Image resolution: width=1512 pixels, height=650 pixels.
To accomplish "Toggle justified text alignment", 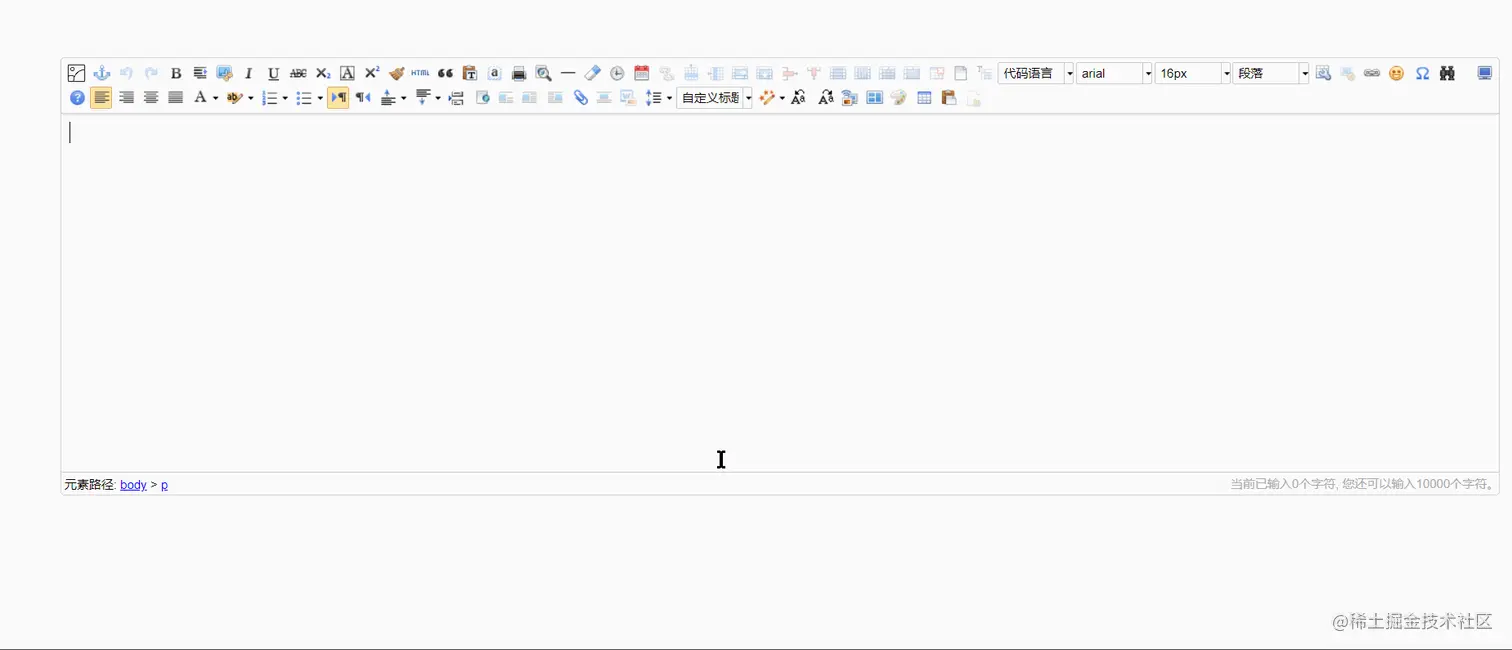I will click(x=175, y=97).
